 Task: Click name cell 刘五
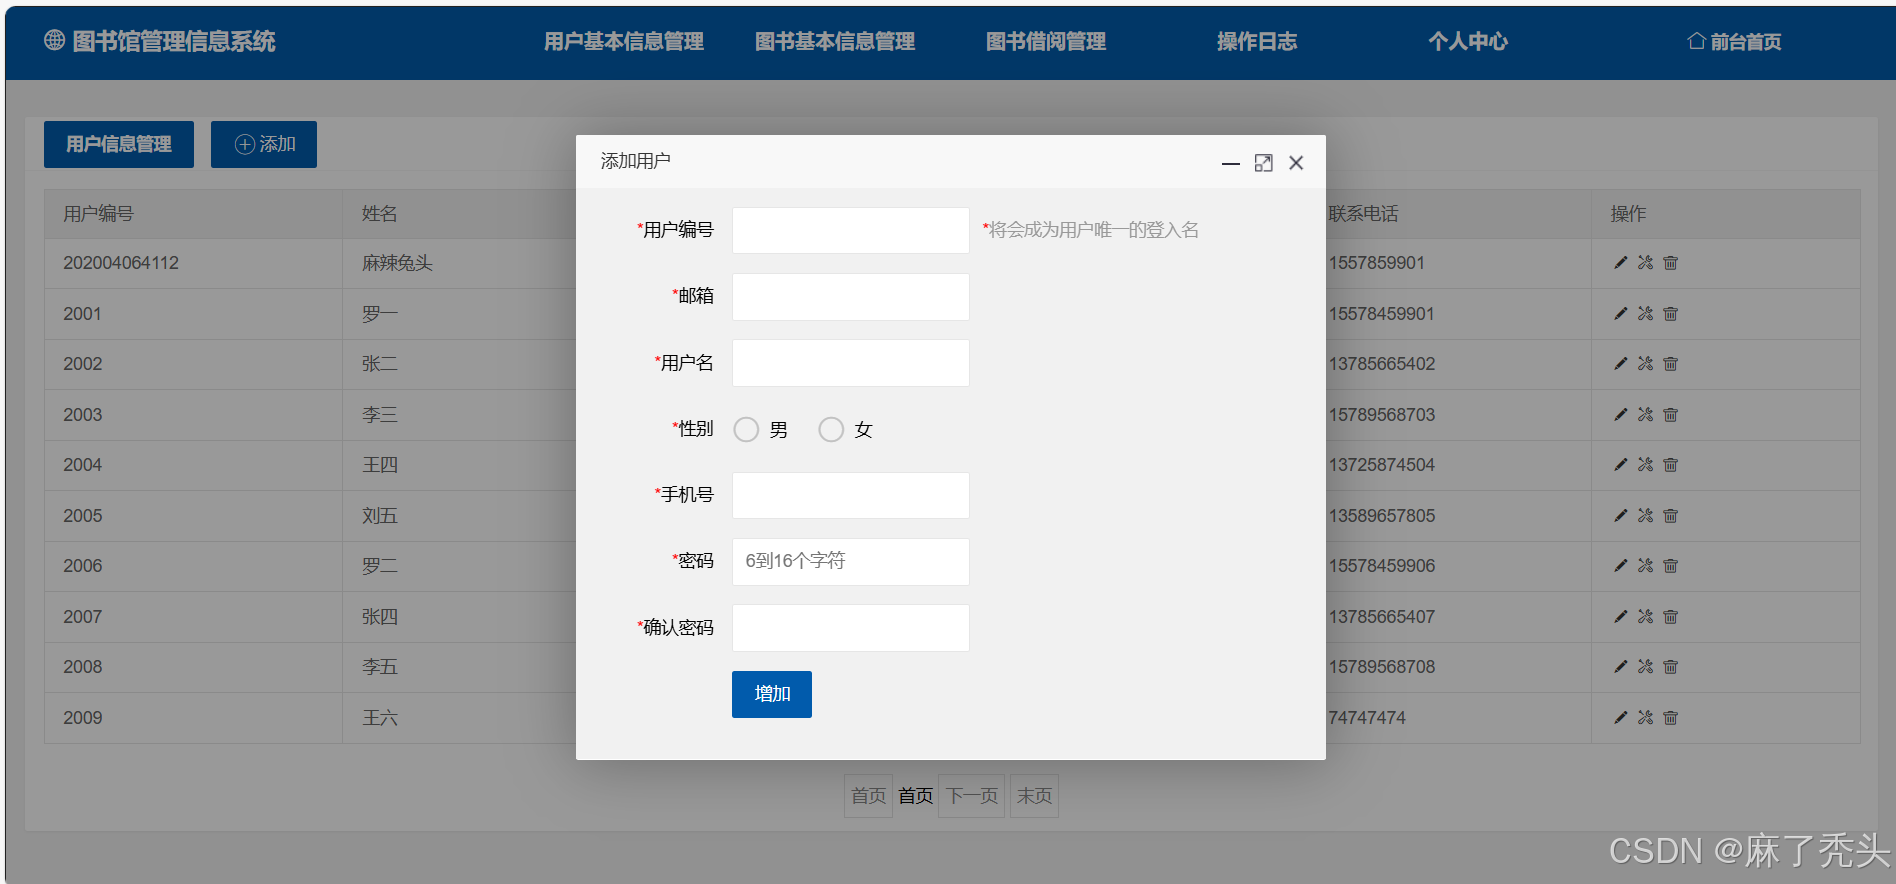point(380,516)
